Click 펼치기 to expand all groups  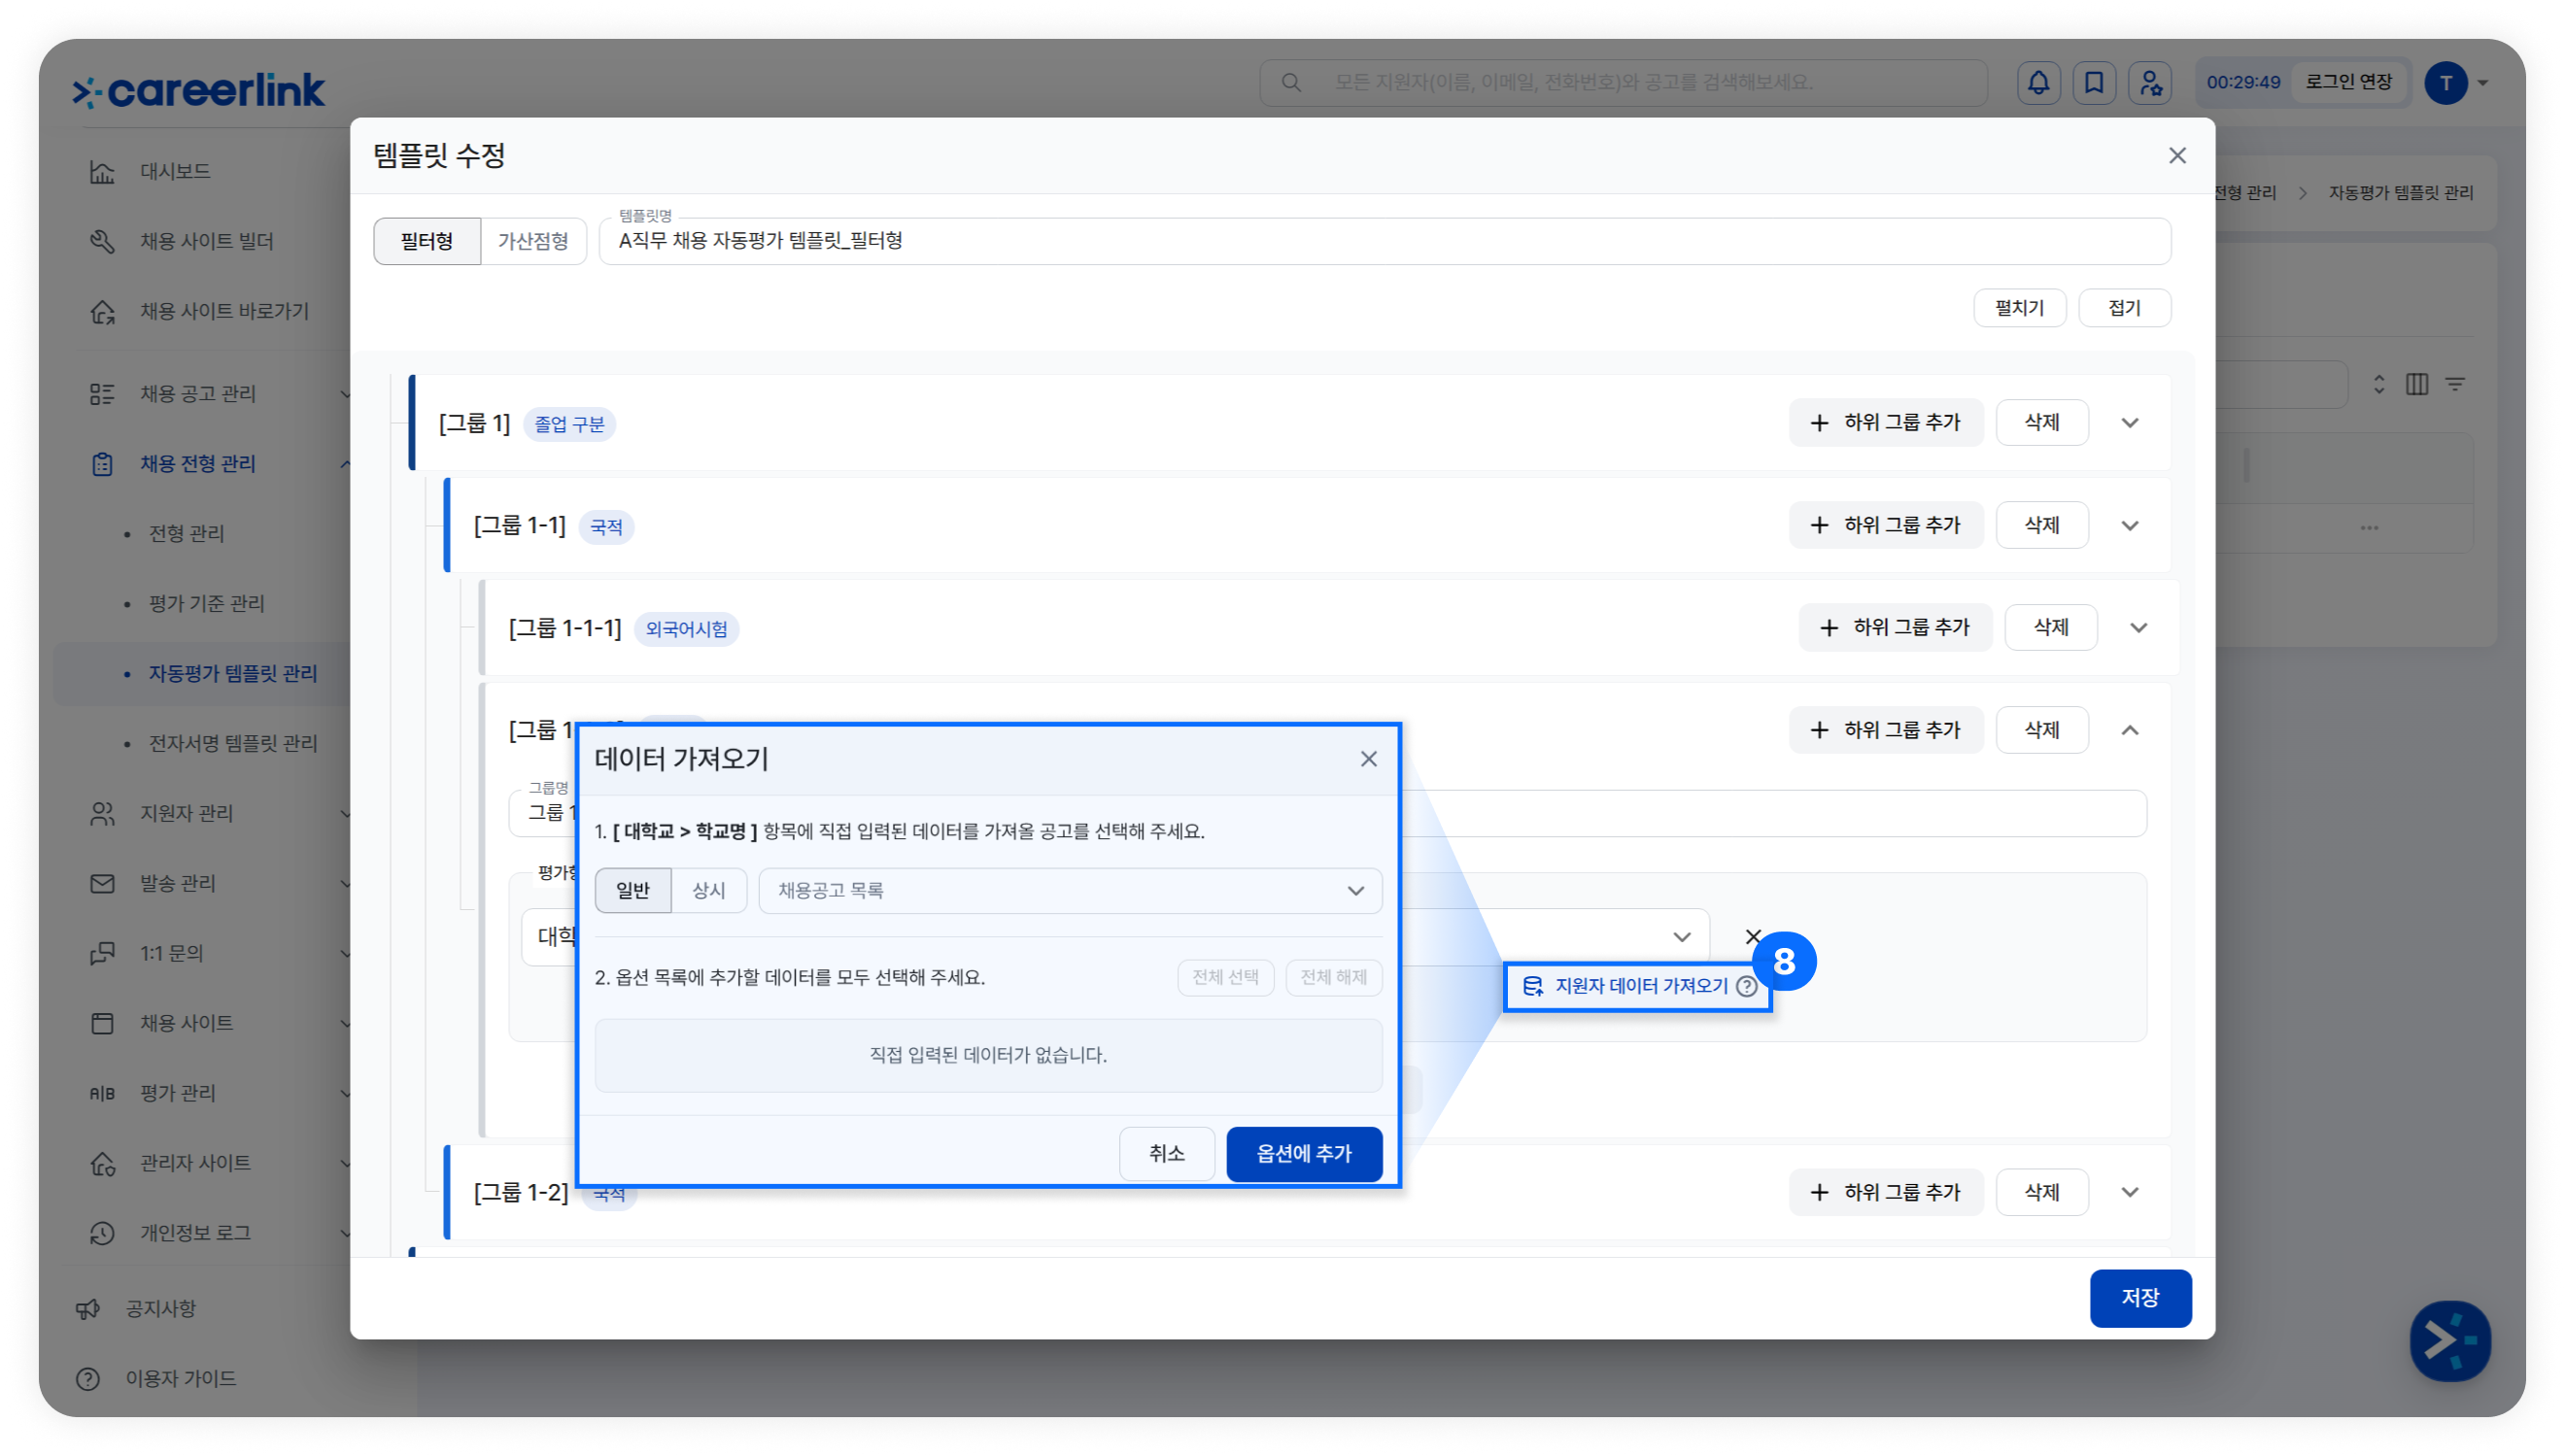coord(2019,308)
